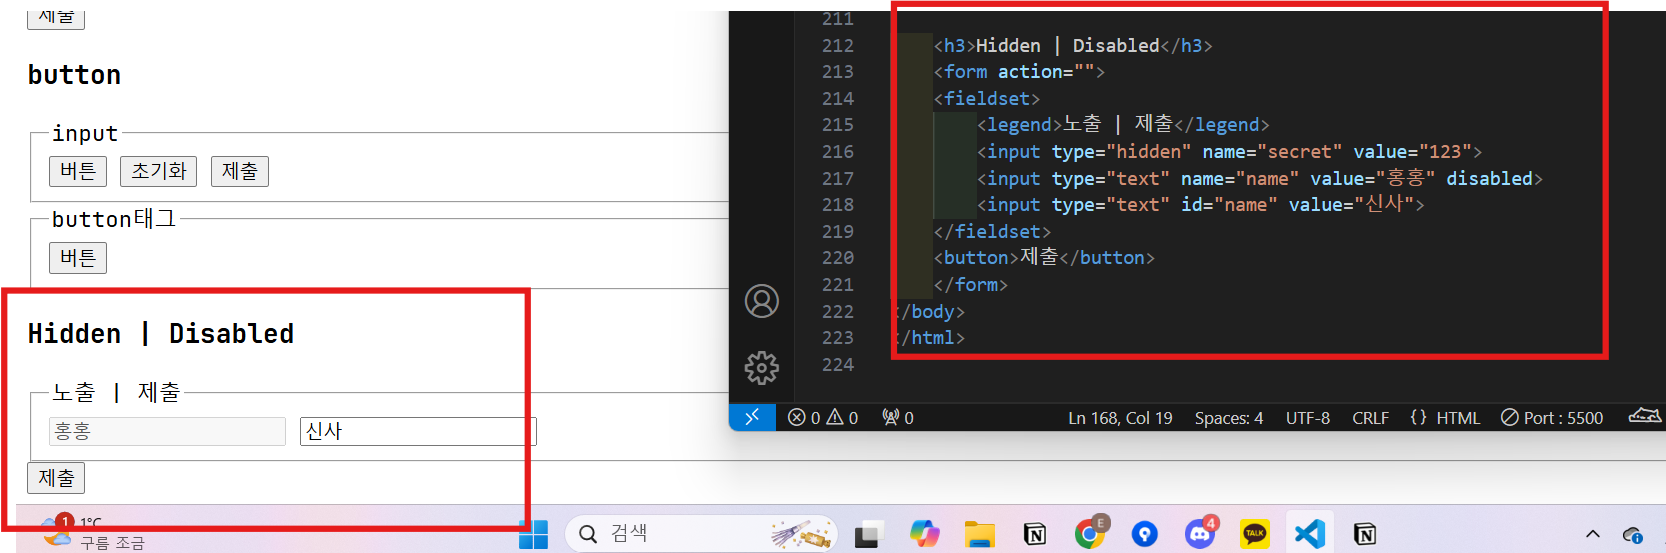1666x553 pixels.
Task: Click line number 216 in the editor gutter
Action: pos(837,152)
